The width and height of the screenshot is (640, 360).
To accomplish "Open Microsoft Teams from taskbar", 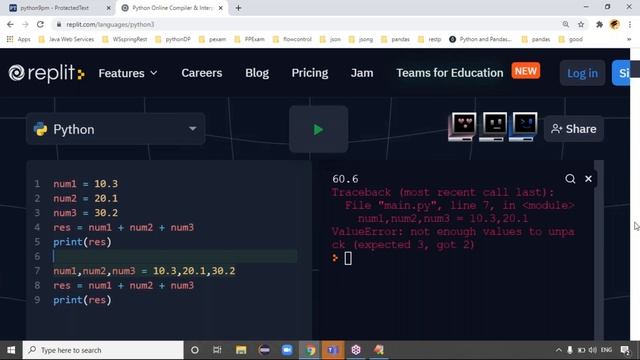I will (x=333, y=350).
